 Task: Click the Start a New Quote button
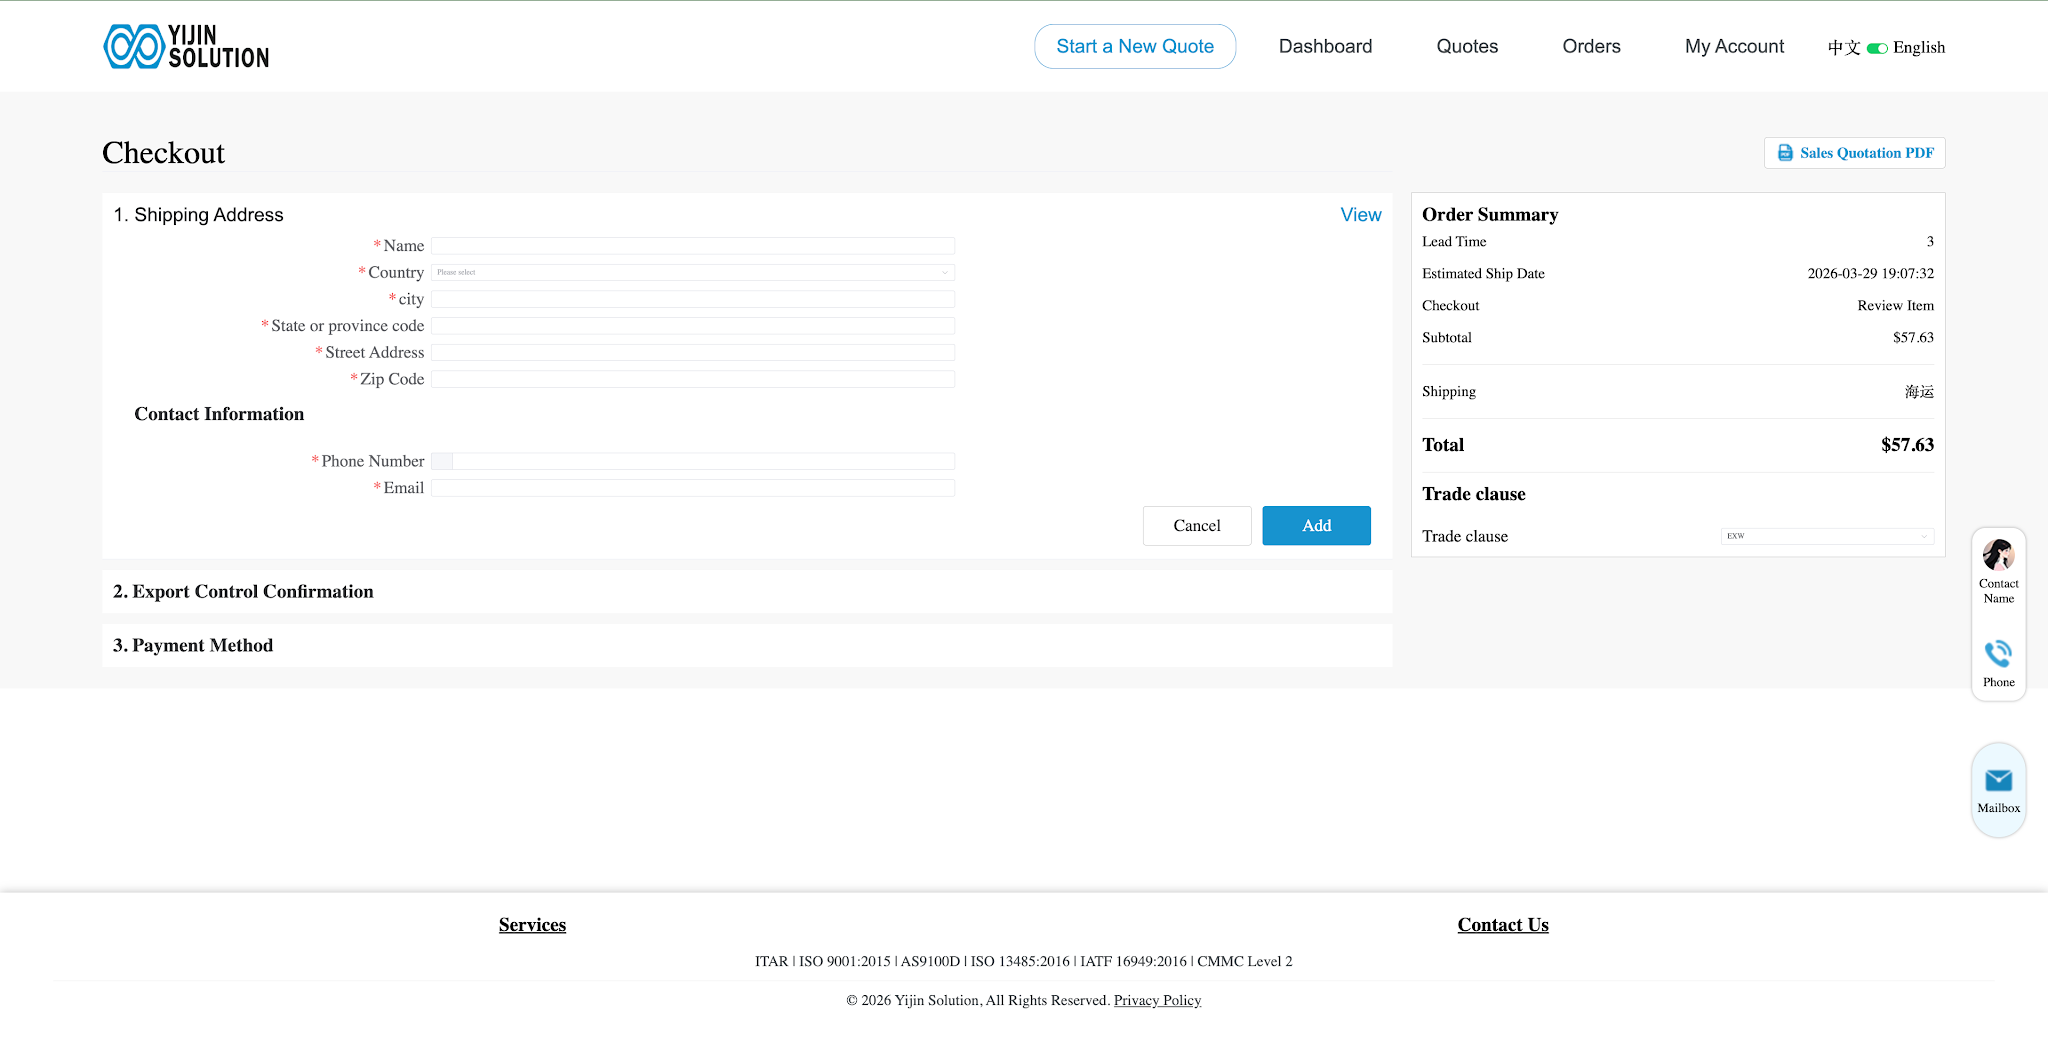(x=1134, y=46)
